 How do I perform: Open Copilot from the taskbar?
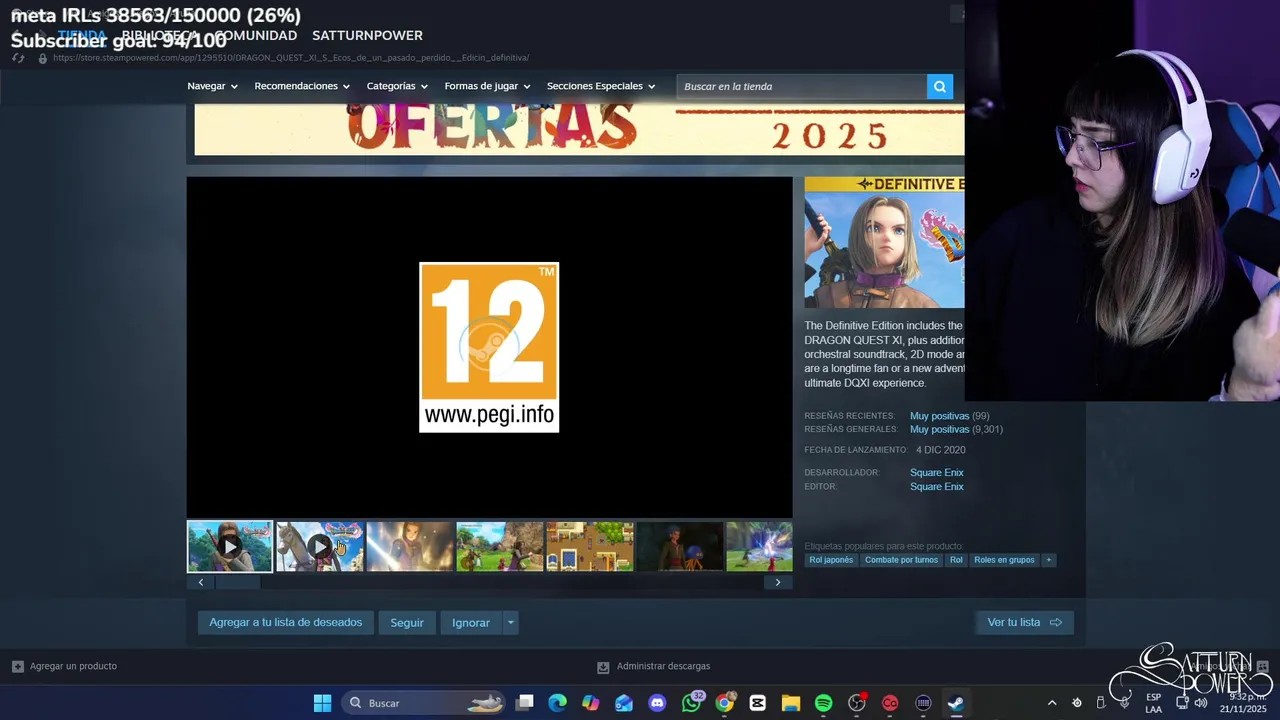pos(590,703)
